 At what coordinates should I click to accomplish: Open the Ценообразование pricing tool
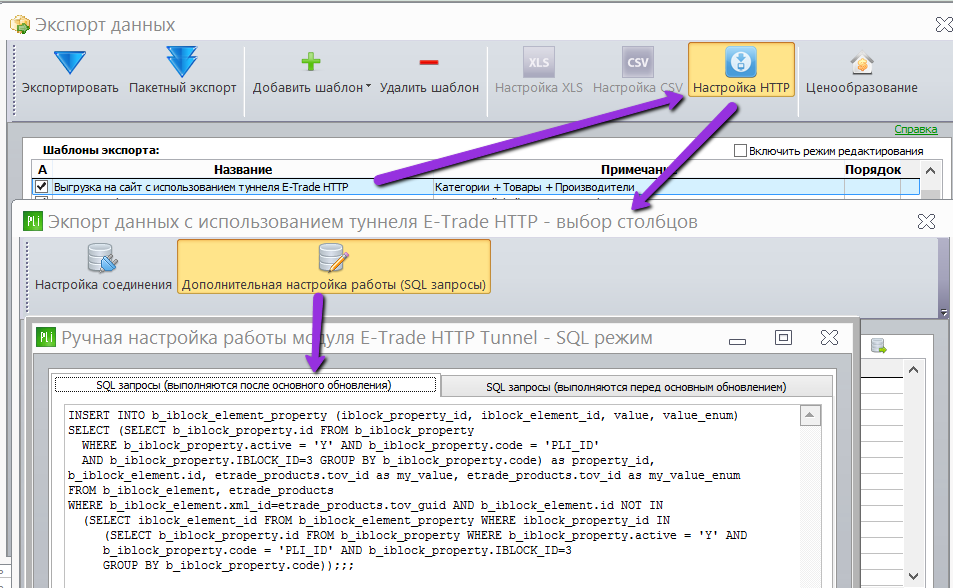[x=861, y=72]
